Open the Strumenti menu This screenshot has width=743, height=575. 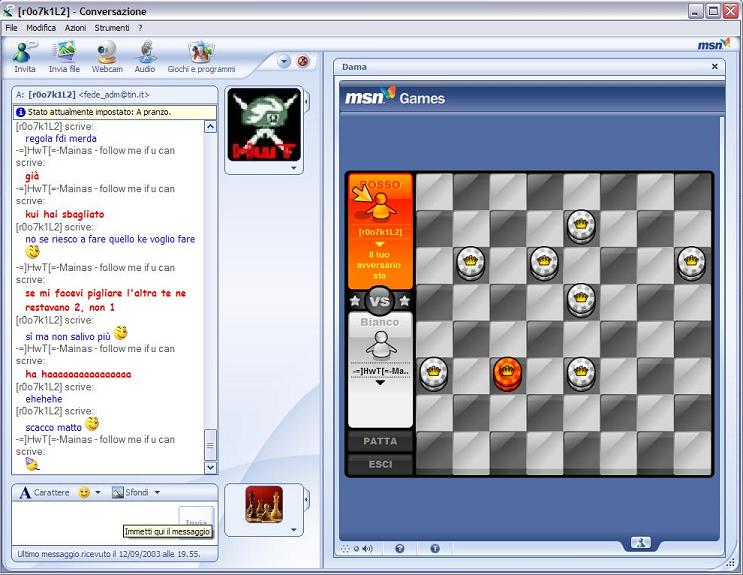click(x=112, y=28)
